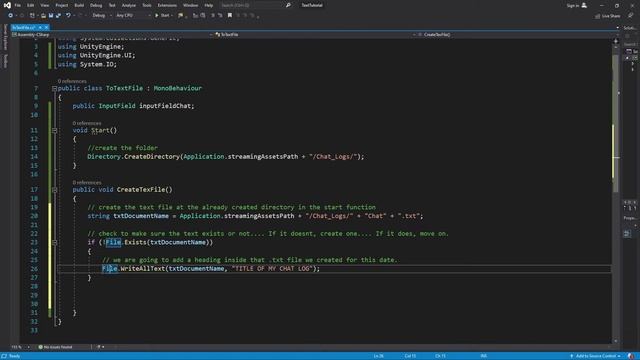Screen dimensions: 640x360
Task: Open the Debug configuration dropdown
Action: (x=102, y=16)
